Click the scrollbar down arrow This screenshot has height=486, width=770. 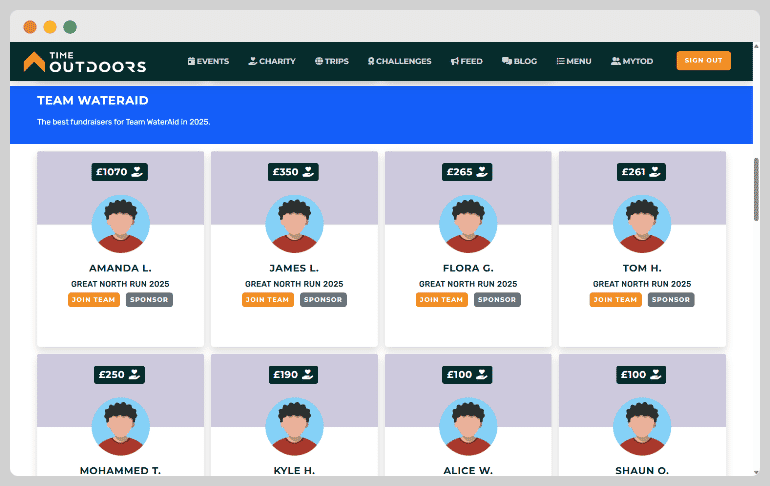pyautogui.click(x=756, y=472)
